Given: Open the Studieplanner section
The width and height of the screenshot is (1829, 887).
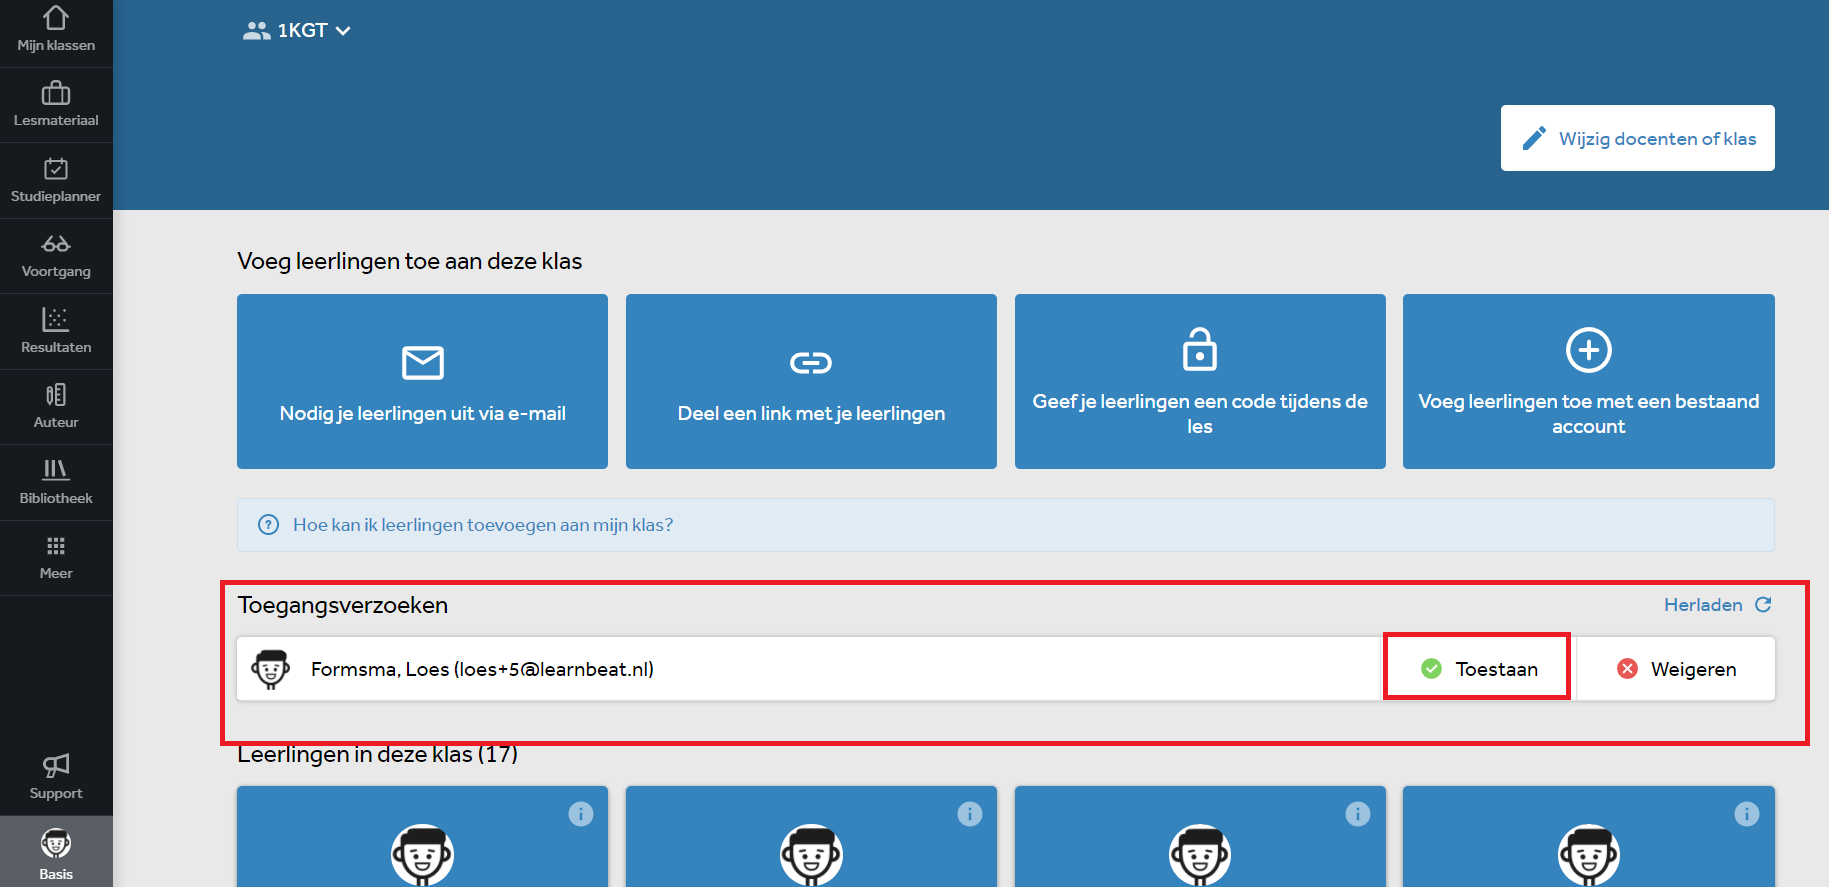Looking at the screenshot, I should 56,181.
